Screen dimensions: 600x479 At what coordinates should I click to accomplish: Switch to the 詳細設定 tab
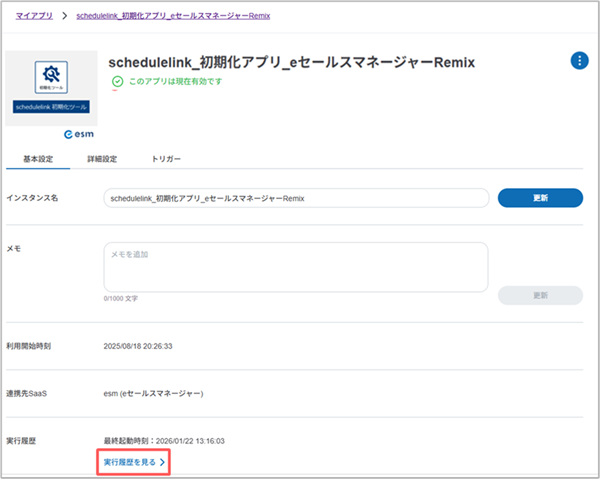pos(102,159)
